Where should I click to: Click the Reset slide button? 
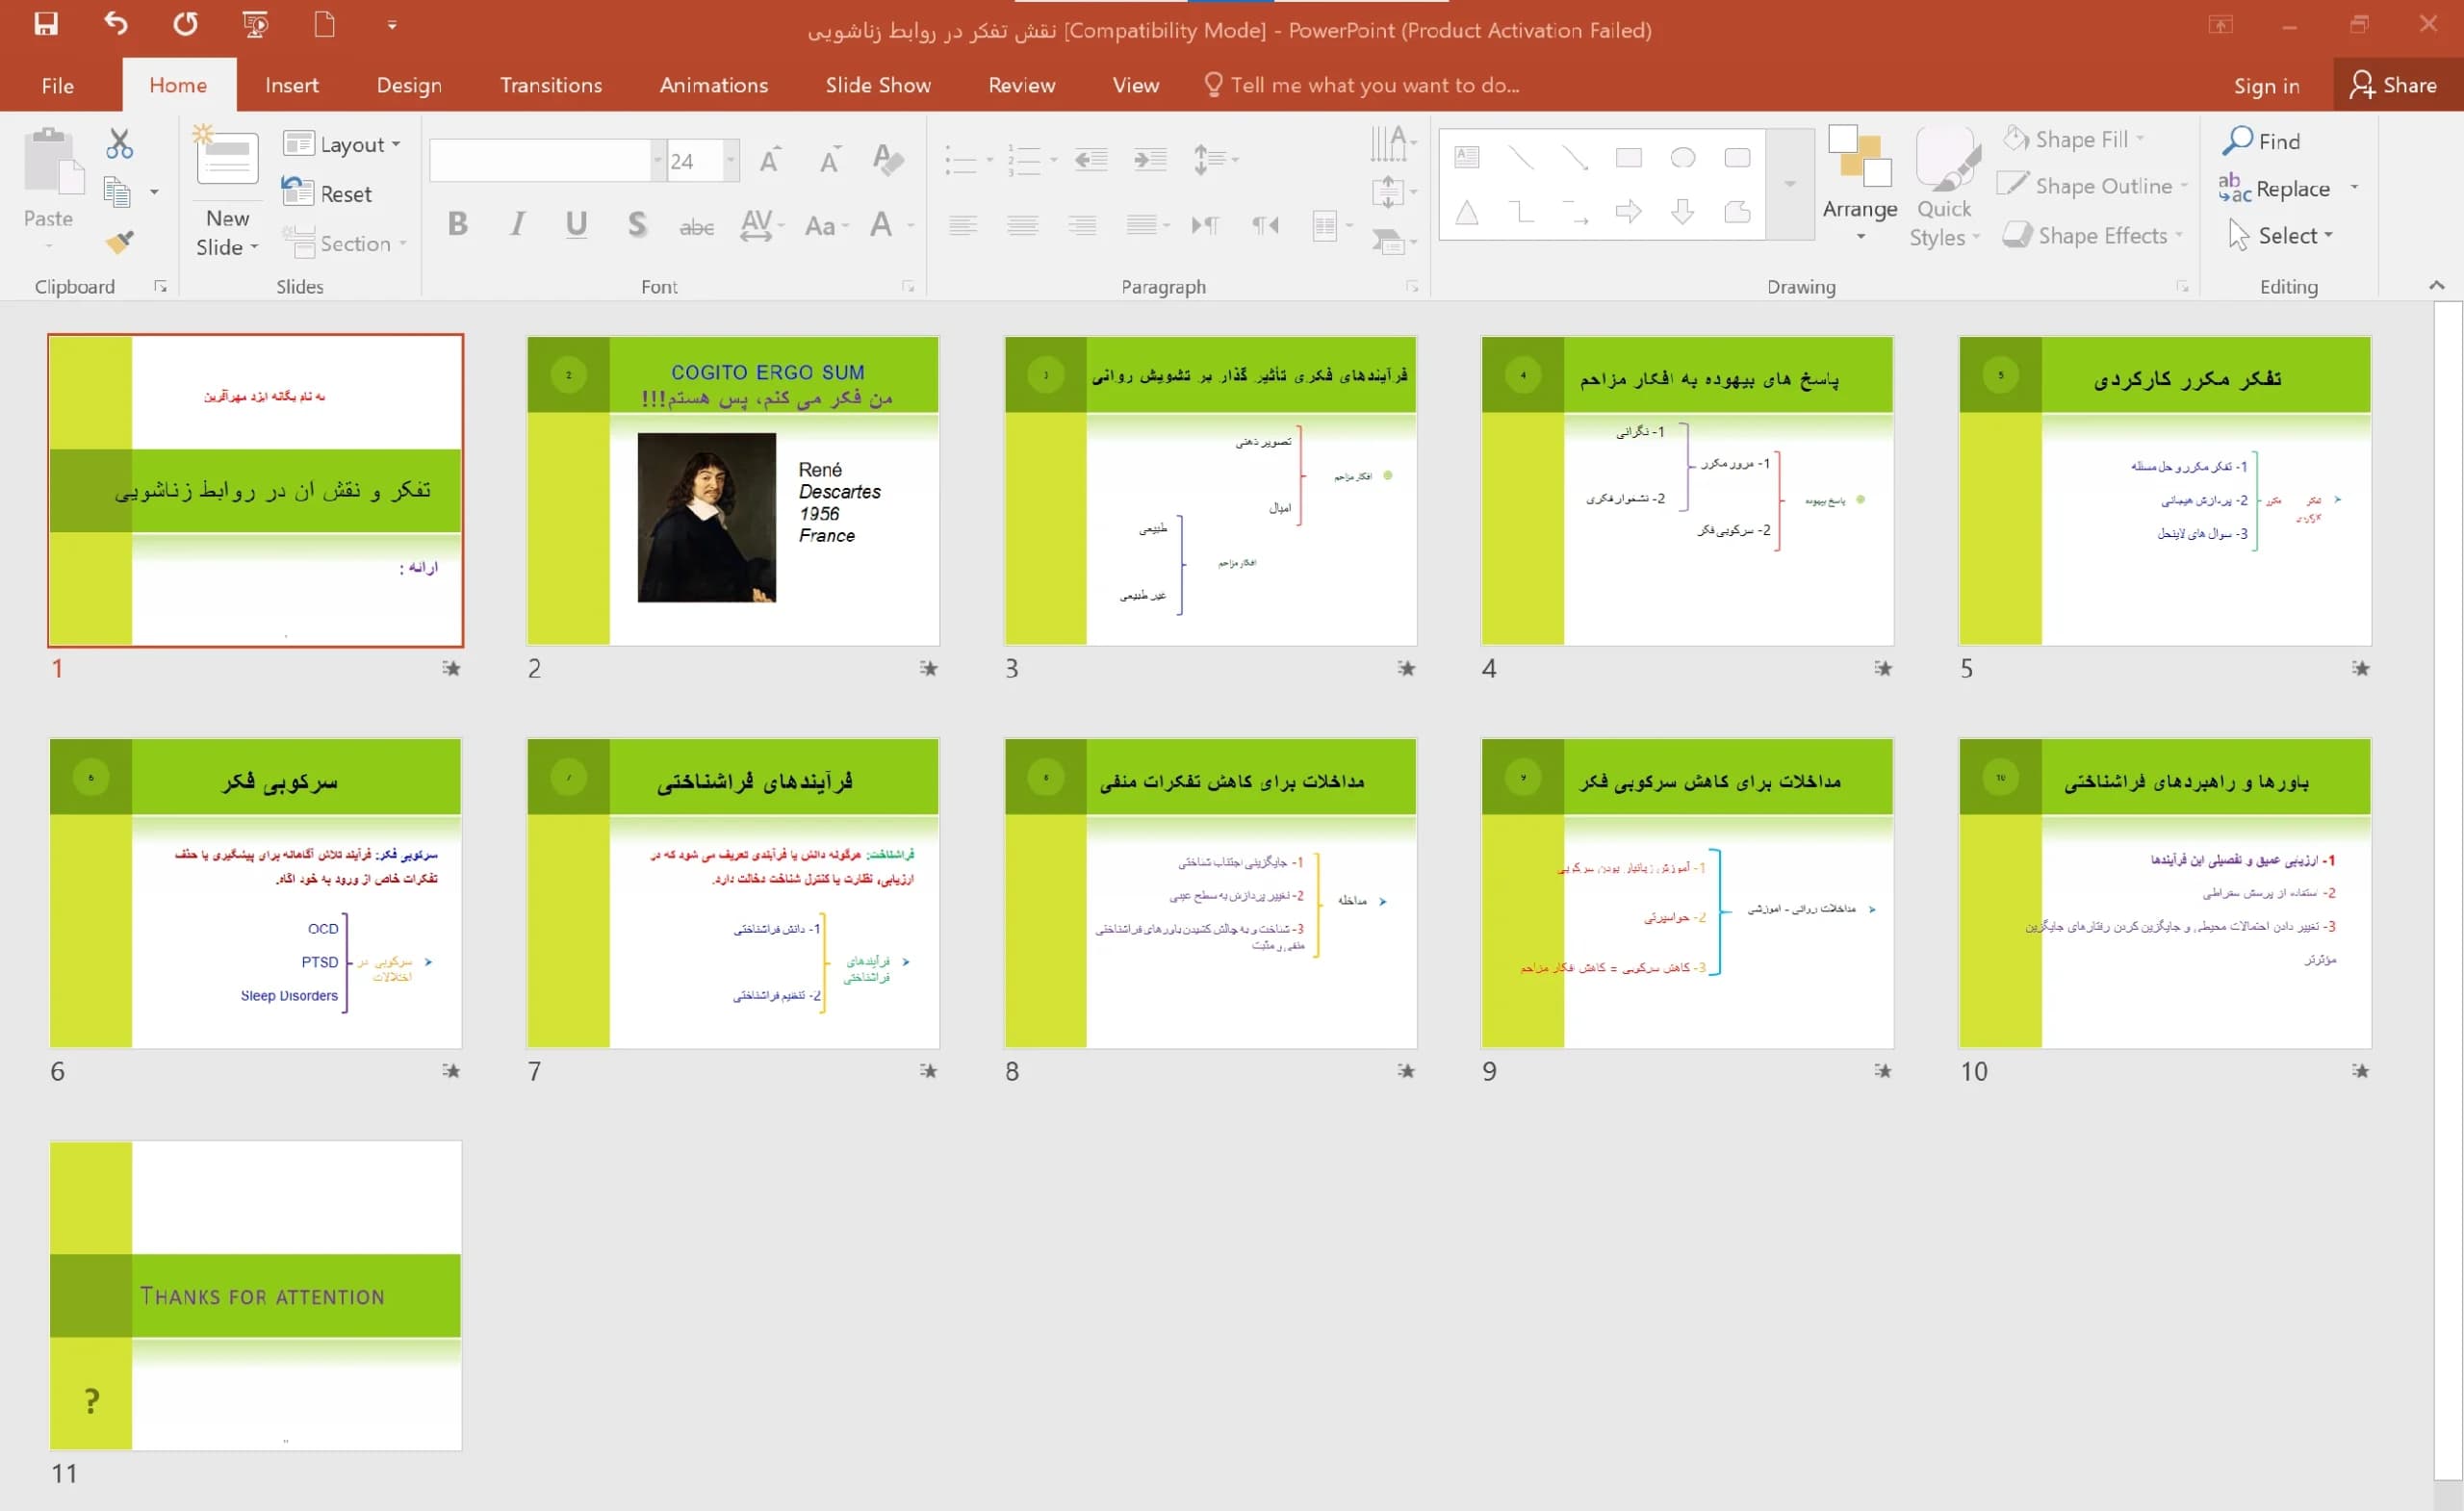pyautogui.click(x=328, y=194)
